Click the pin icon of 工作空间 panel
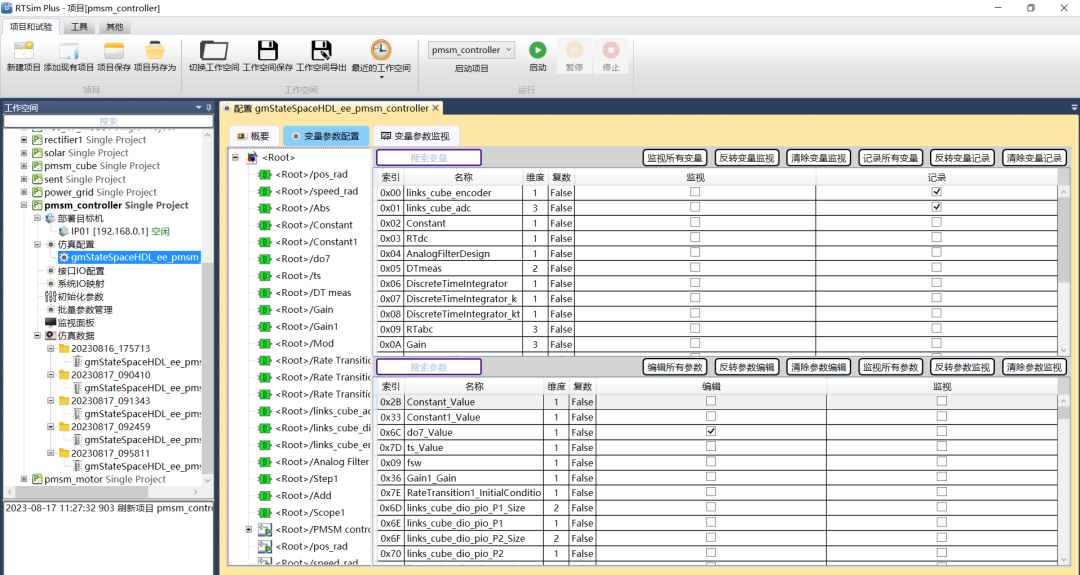This screenshot has width=1080, height=575. point(209,107)
